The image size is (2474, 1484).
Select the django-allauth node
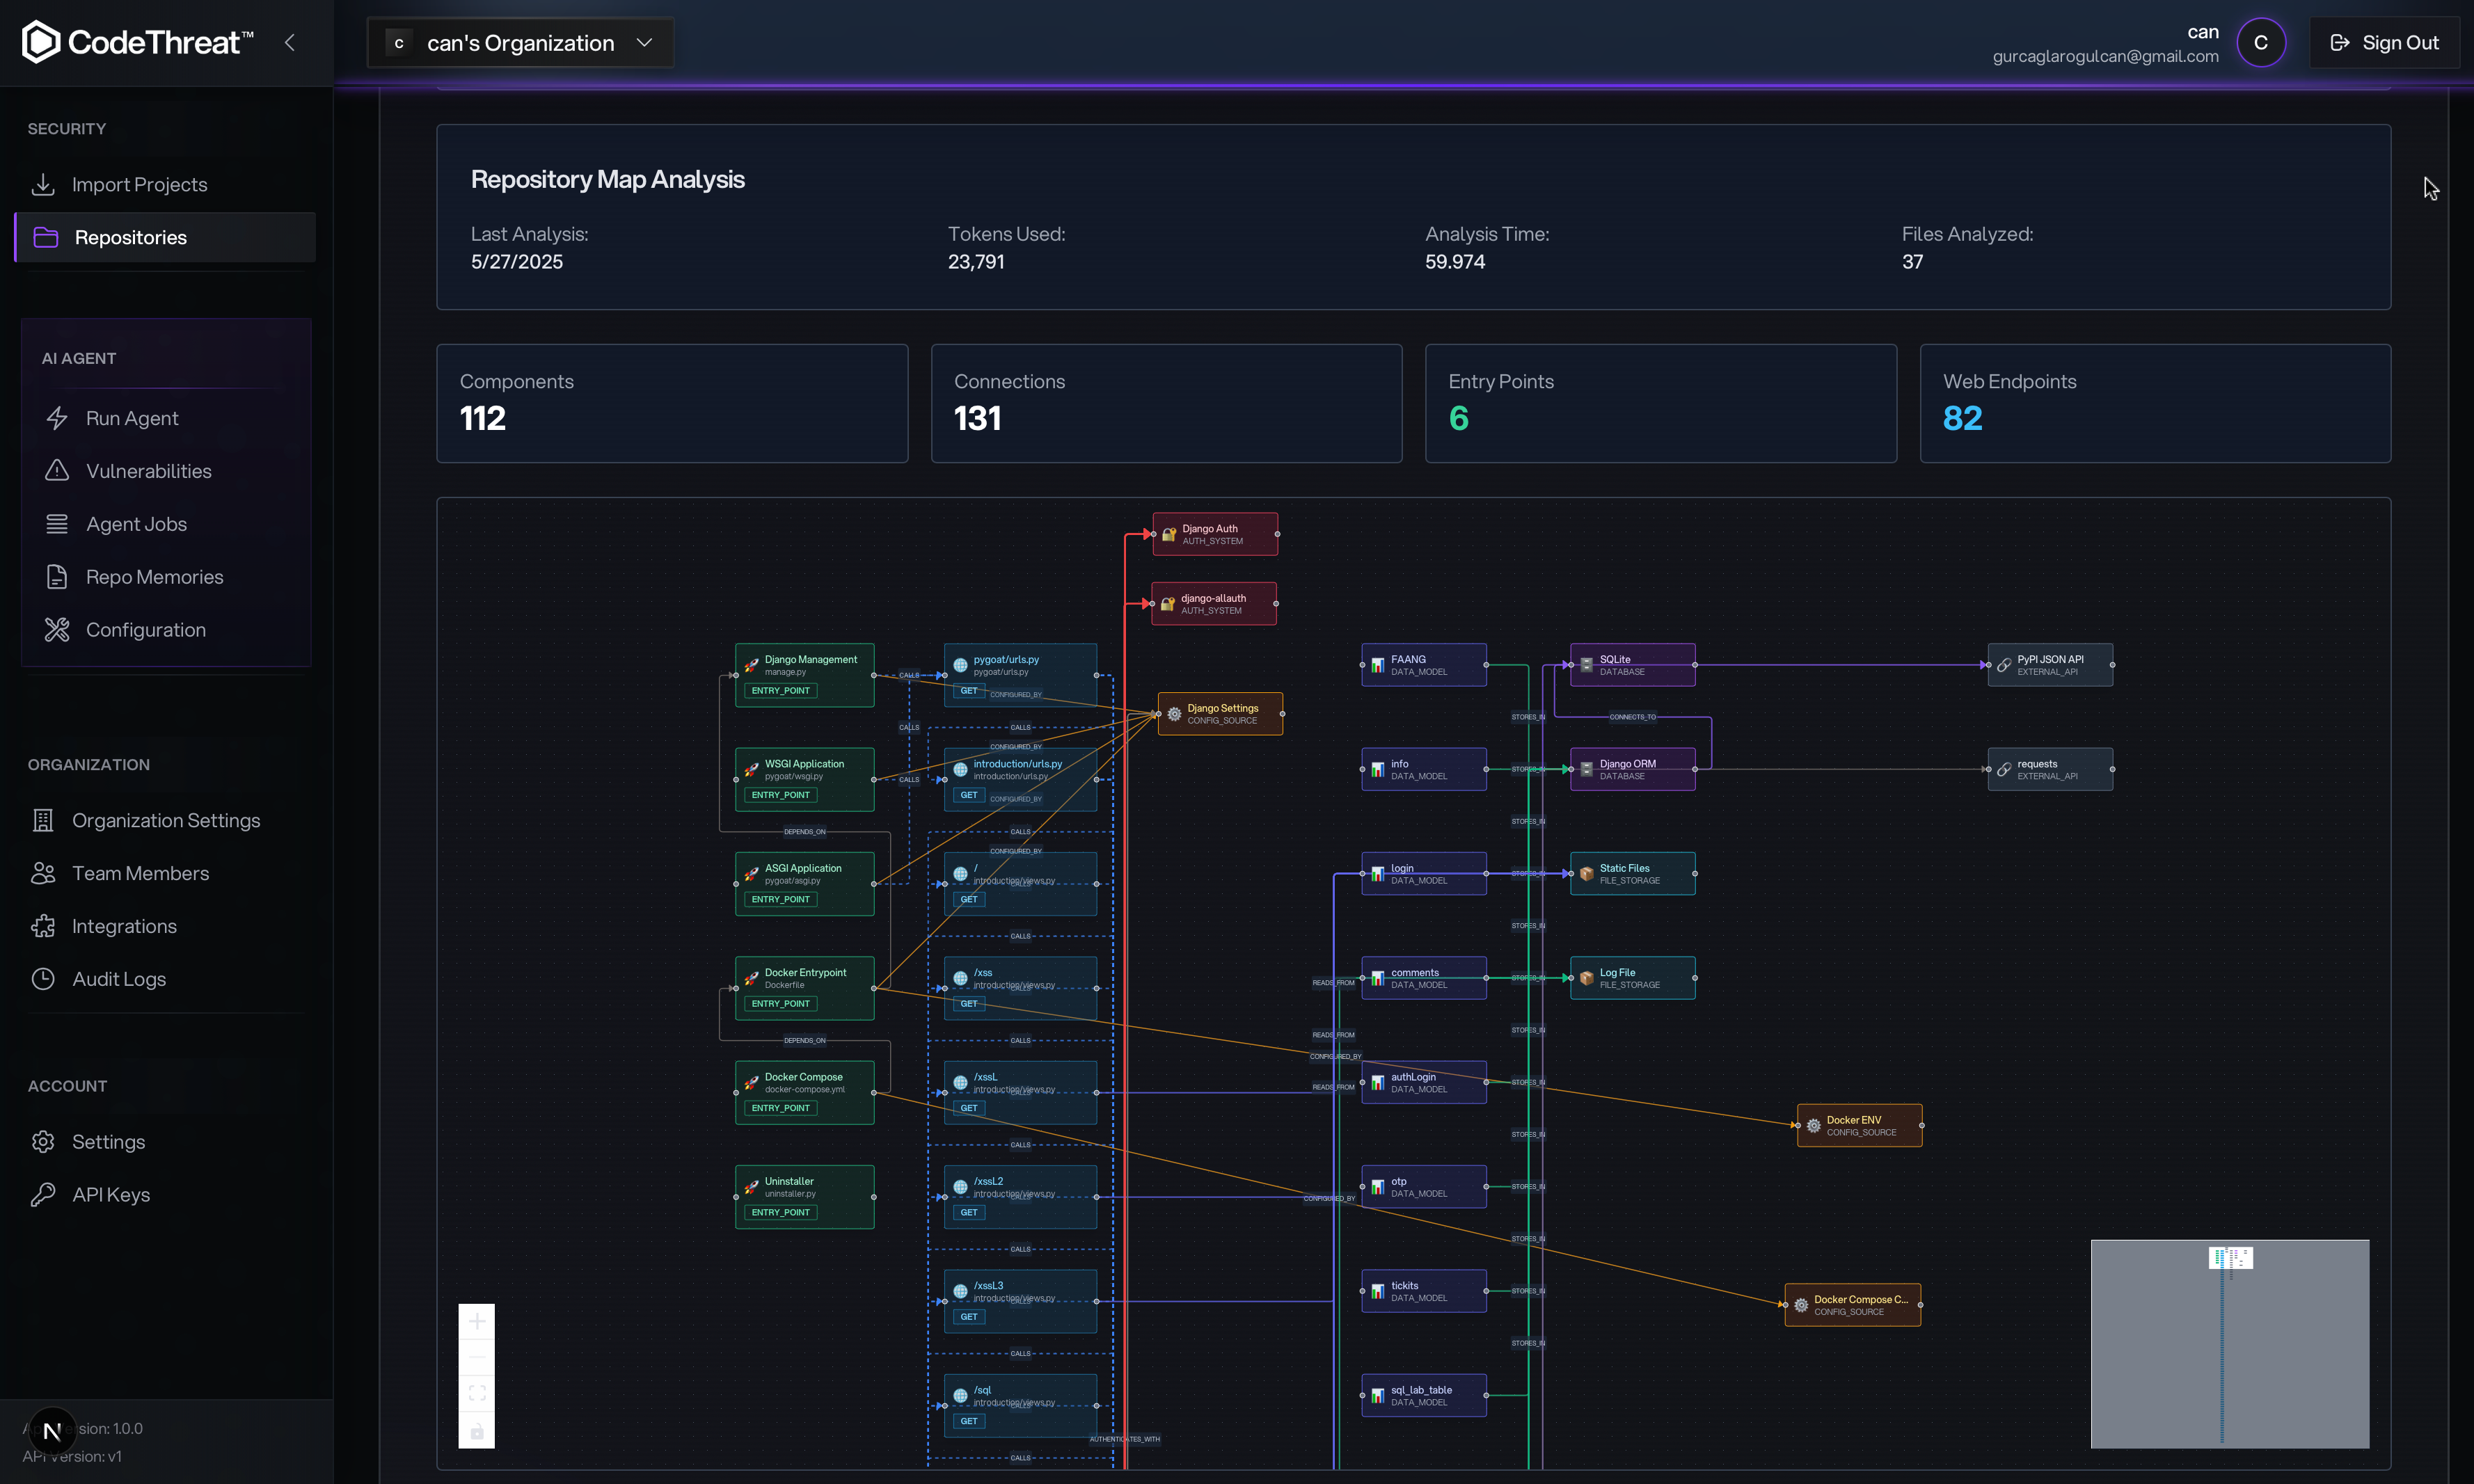(x=1214, y=604)
